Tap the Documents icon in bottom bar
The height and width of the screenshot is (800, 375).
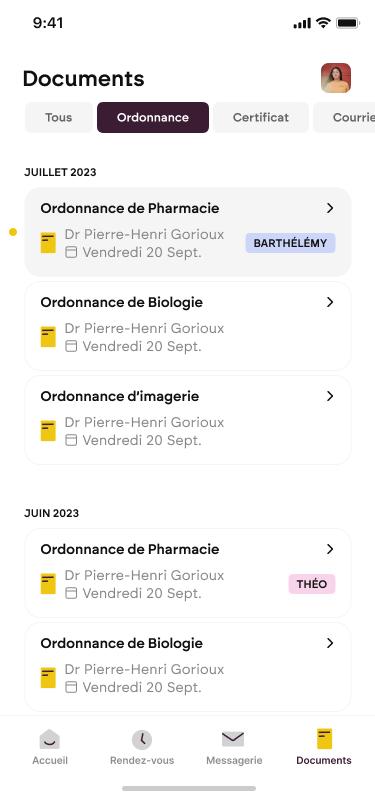324,739
